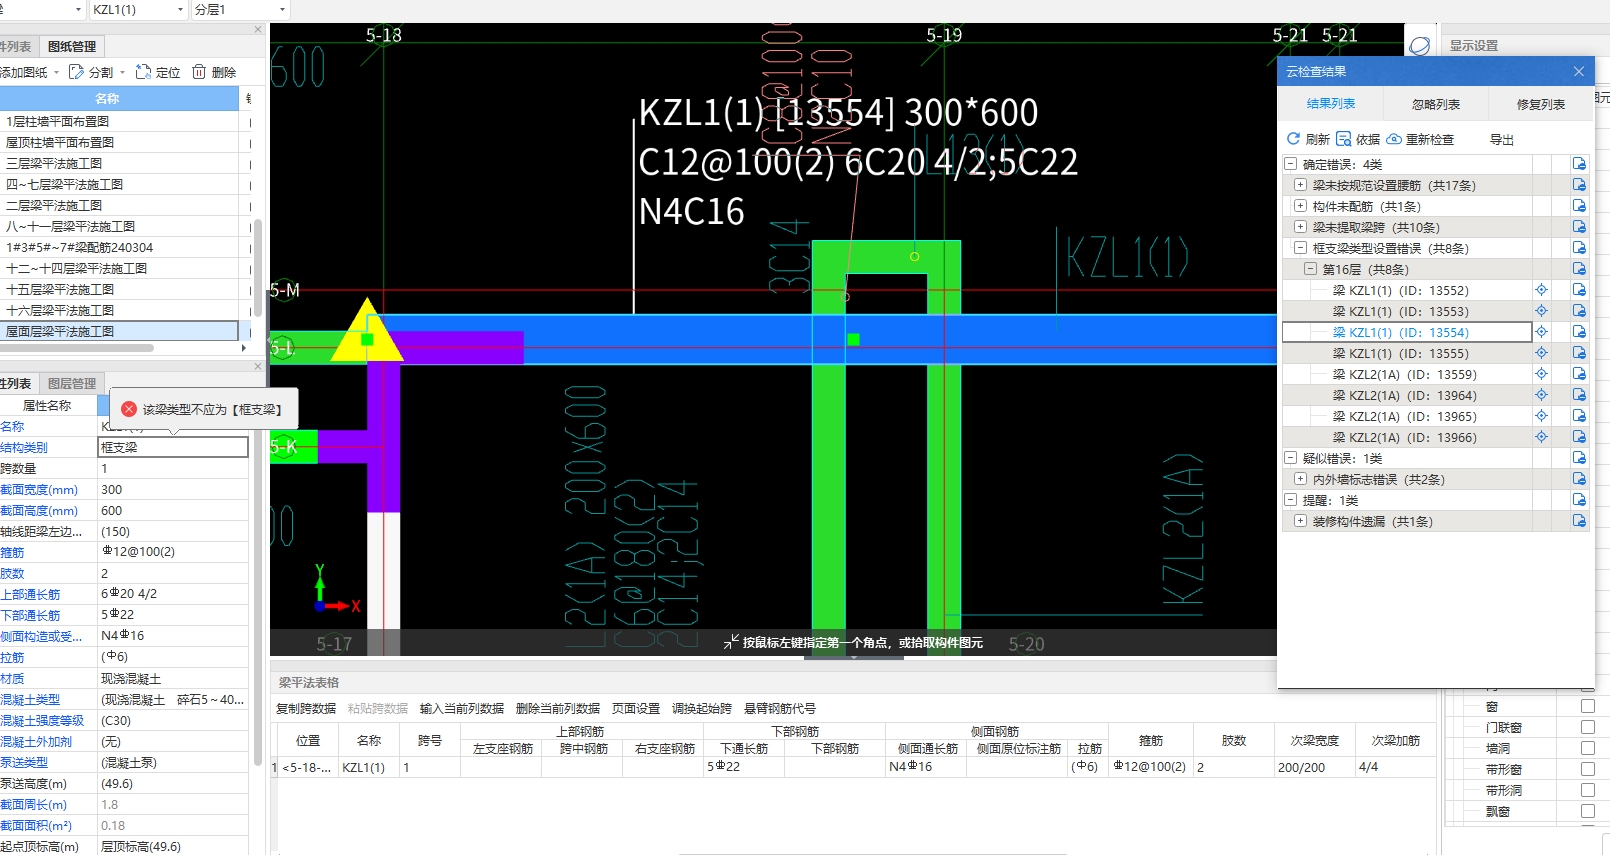Expand 内外墙标志错误 (共2条) node
This screenshot has height=855, width=1610.
click(1300, 479)
